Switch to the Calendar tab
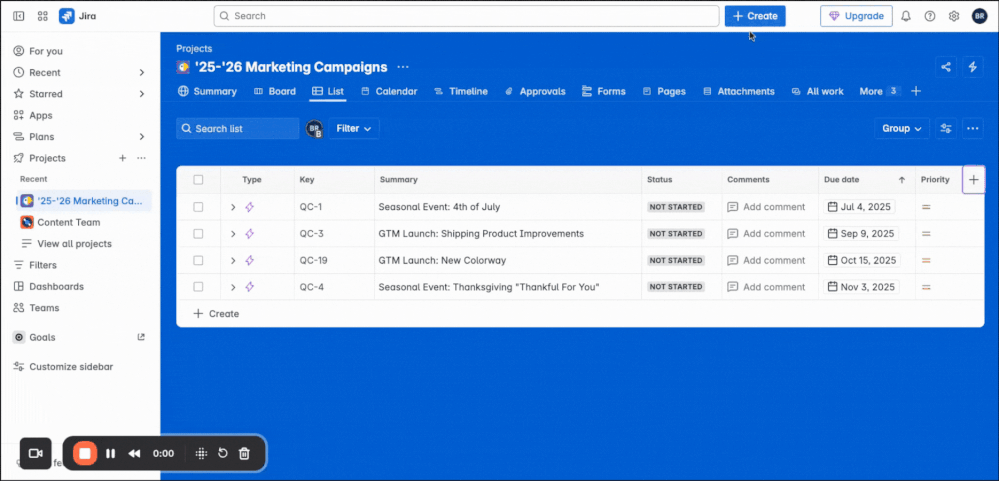This screenshot has width=999, height=481. [388, 91]
